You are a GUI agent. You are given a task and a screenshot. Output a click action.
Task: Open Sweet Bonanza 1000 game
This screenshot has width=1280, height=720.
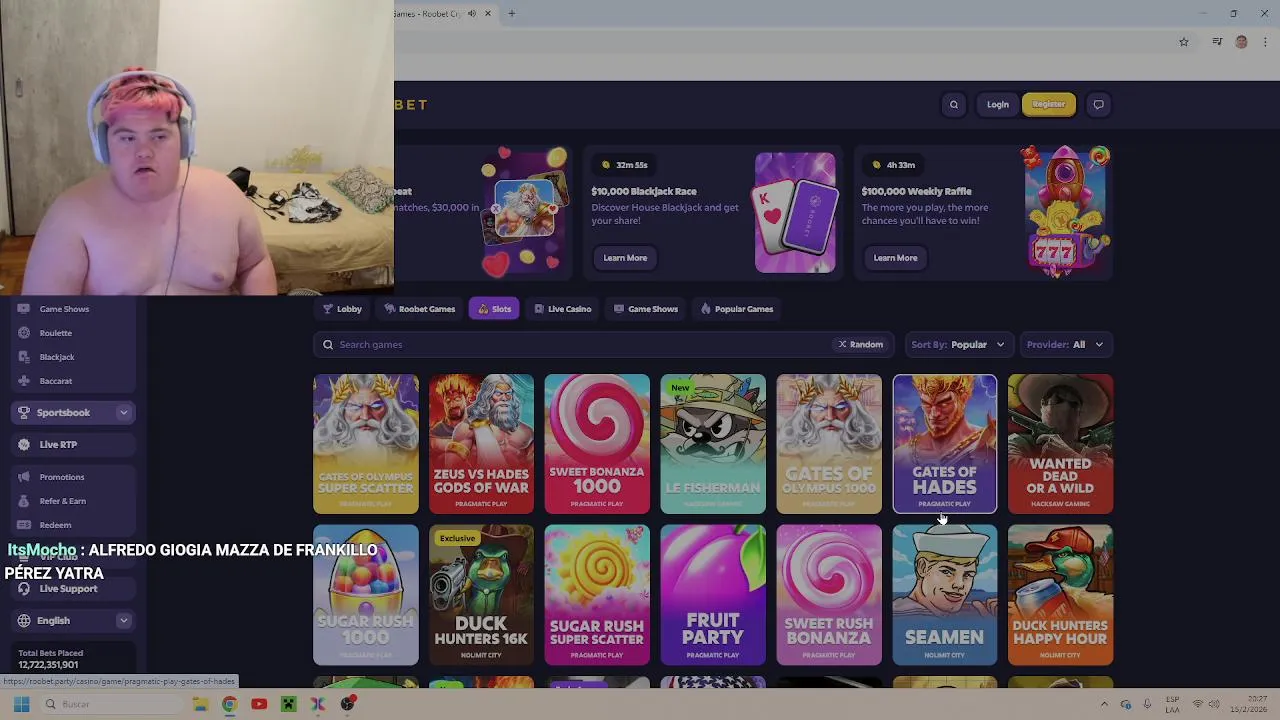[x=597, y=444]
